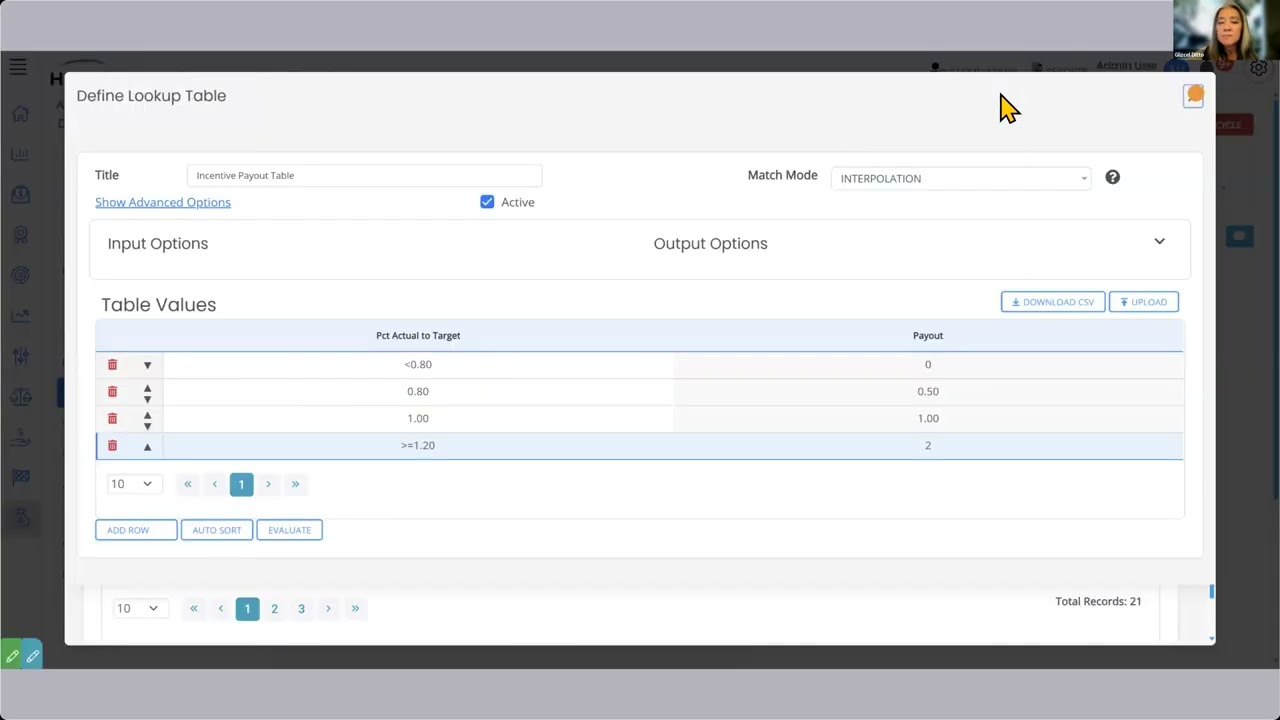This screenshot has height=720, width=1280.
Task: Expand the Input/Output Options chevron
Action: [x=1159, y=241]
